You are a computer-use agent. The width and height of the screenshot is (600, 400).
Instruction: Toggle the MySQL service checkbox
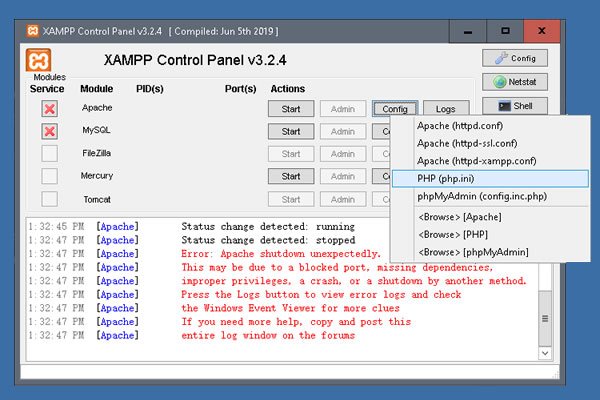(50, 132)
